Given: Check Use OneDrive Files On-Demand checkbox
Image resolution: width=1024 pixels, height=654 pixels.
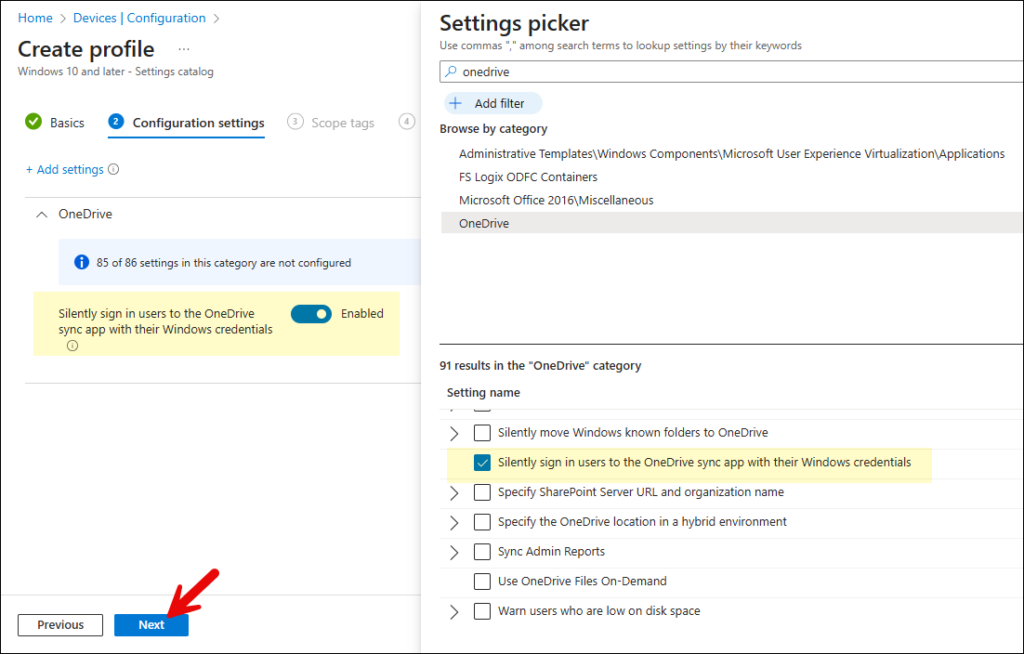Looking at the screenshot, I should (x=482, y=581).
